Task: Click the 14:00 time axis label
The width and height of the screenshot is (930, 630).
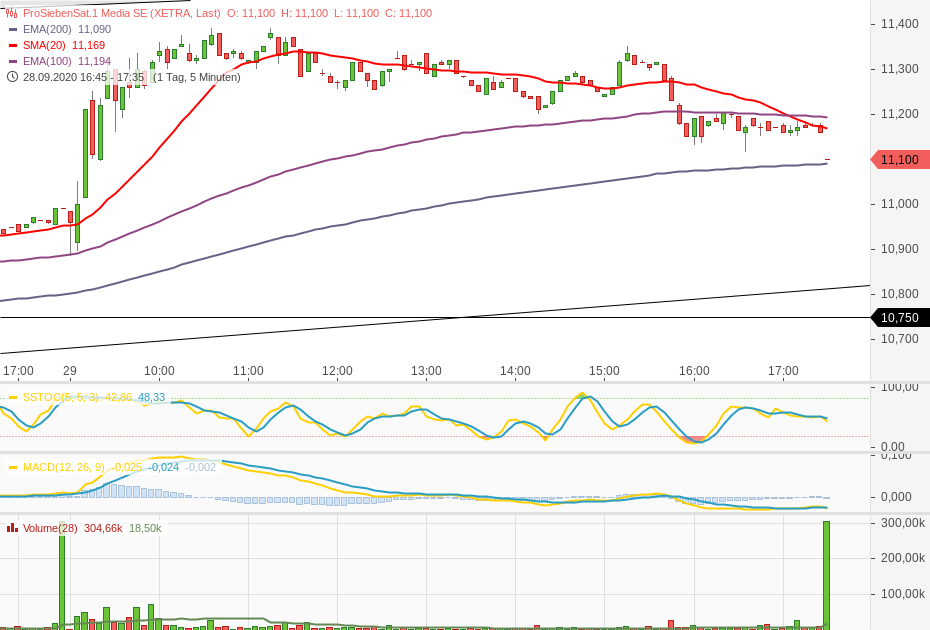Action: [x=515, y=371]
